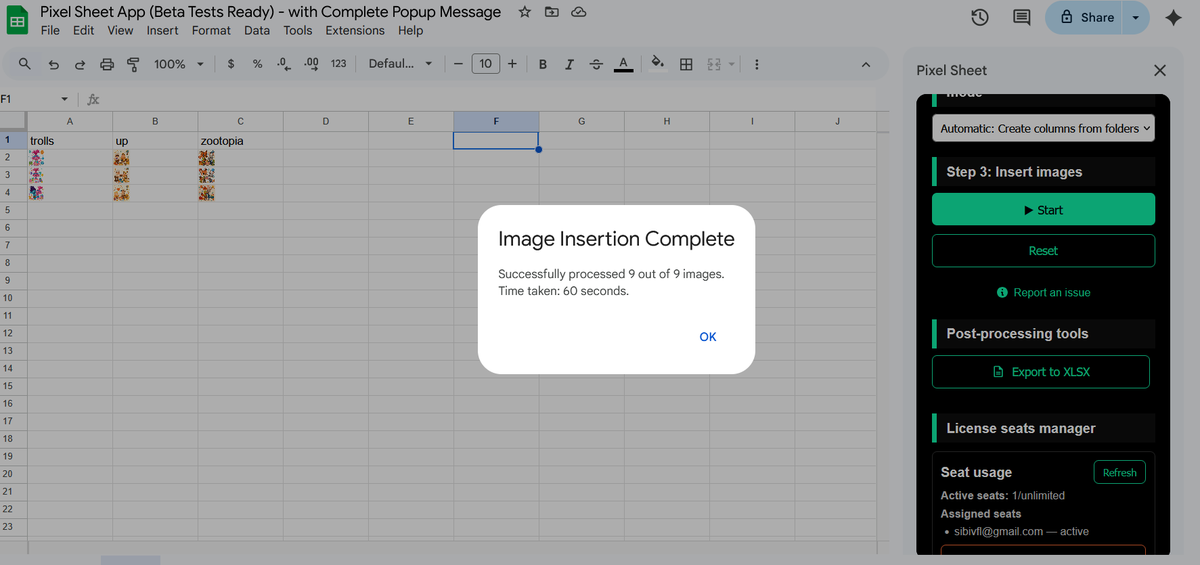Open the Share options dropdown arrow
Image resolution: width=1200 pixels, height=565 pixels.
click(1135, 17)
